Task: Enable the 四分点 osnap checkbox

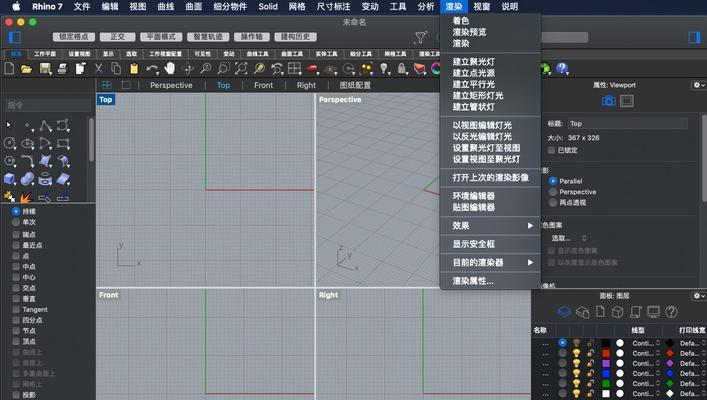Action: tap(16, 320)
